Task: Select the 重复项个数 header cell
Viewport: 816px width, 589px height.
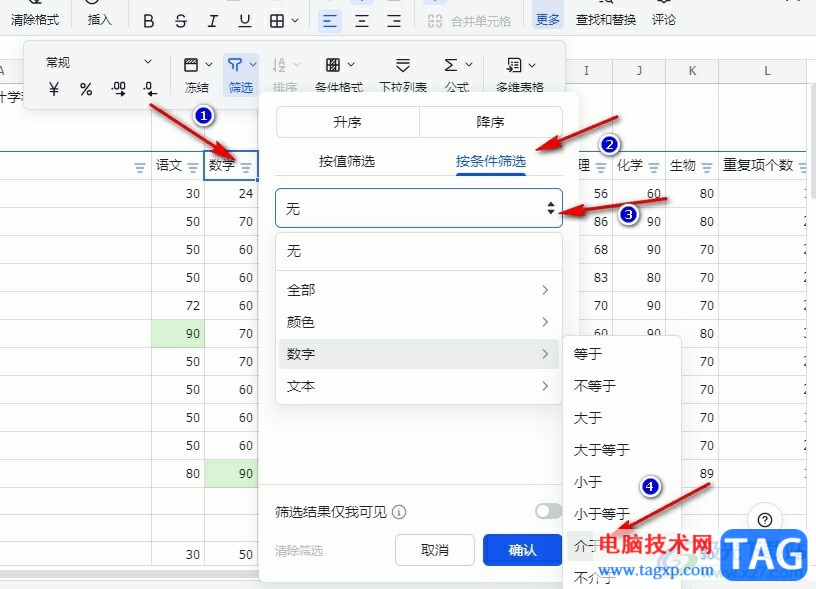Action: [762, 165]
